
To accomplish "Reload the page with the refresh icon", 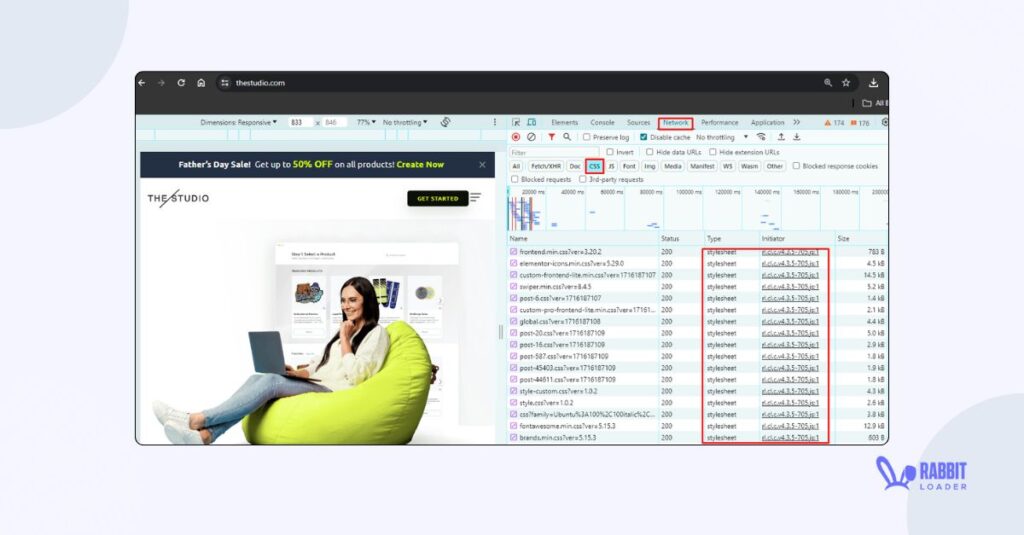I will [x=181, y=83].
